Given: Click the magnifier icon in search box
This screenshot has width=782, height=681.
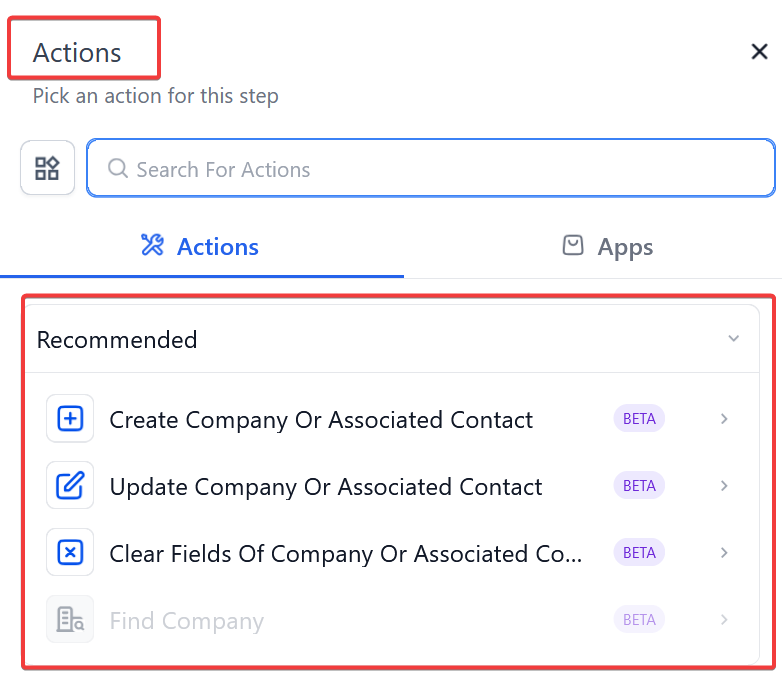Looking at the screenshot, I should coord(117,169).
